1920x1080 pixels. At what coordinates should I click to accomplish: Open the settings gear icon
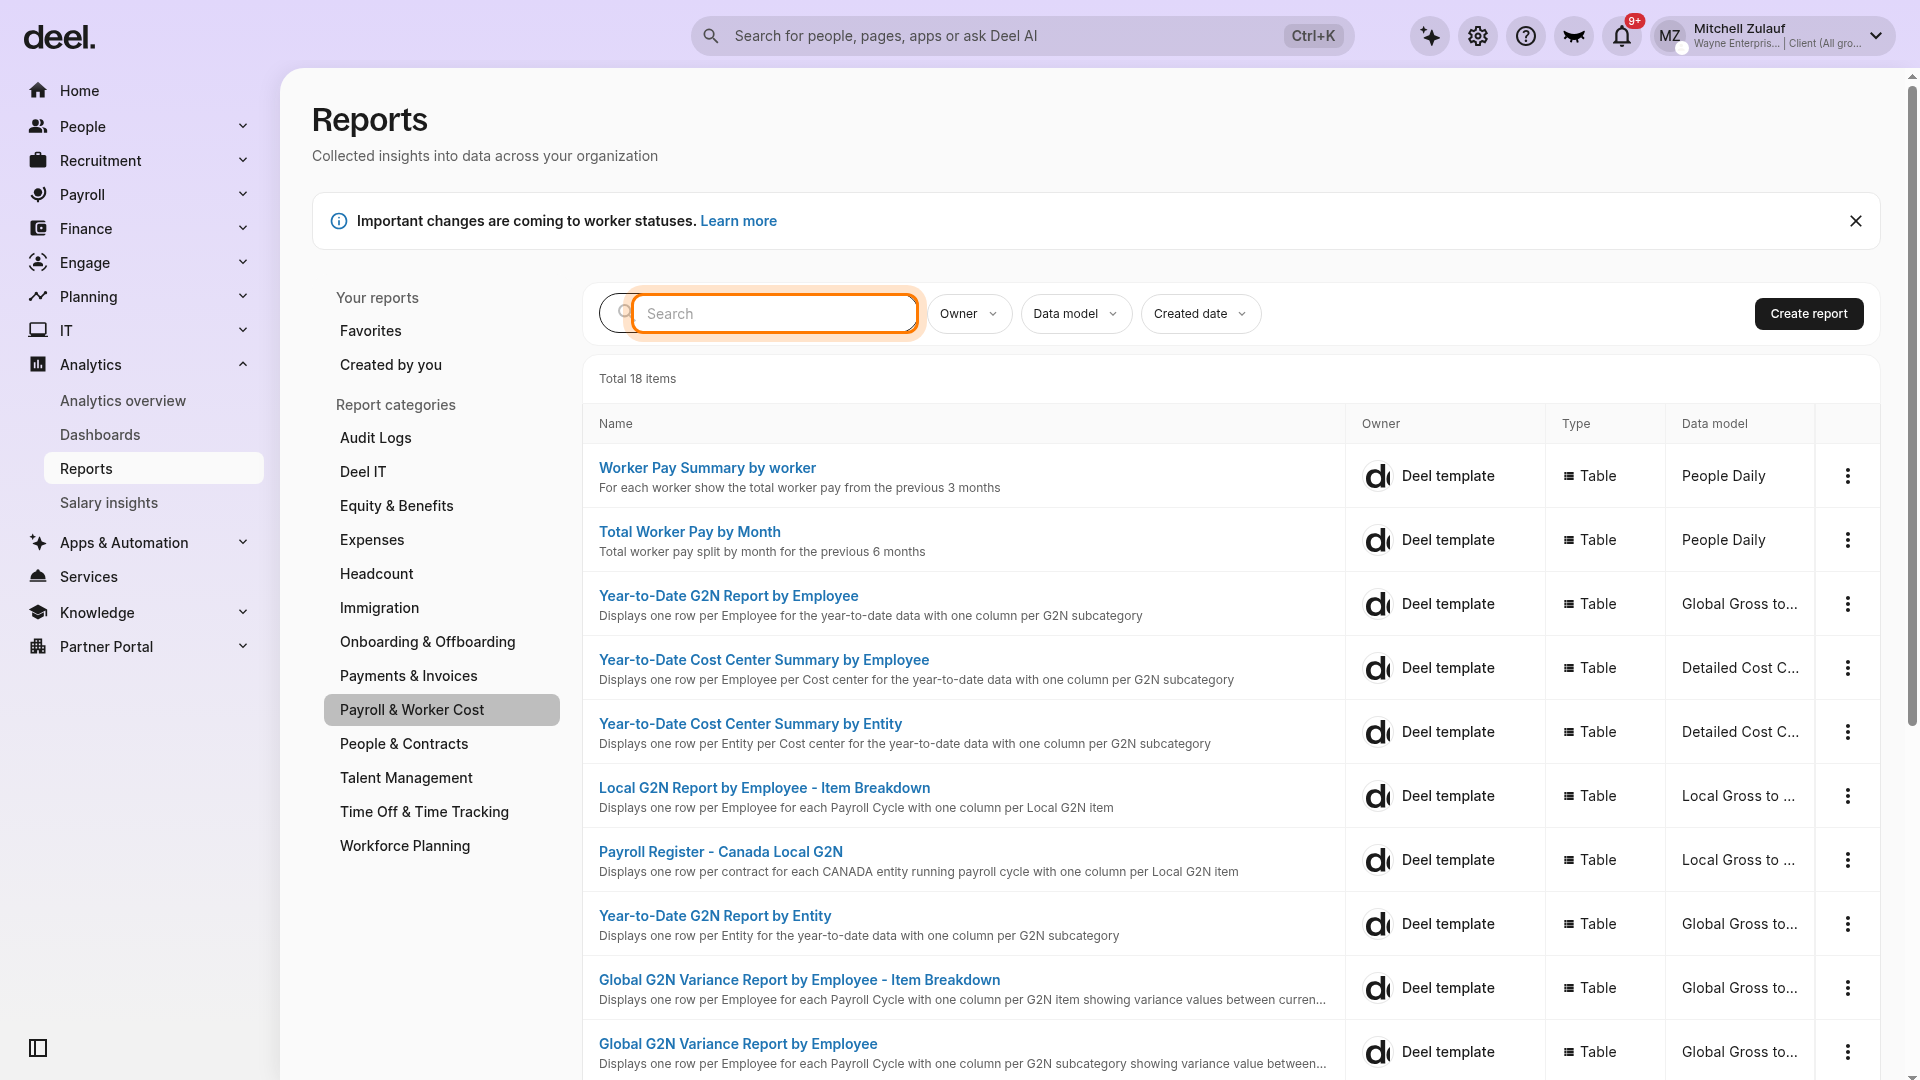1478,36
